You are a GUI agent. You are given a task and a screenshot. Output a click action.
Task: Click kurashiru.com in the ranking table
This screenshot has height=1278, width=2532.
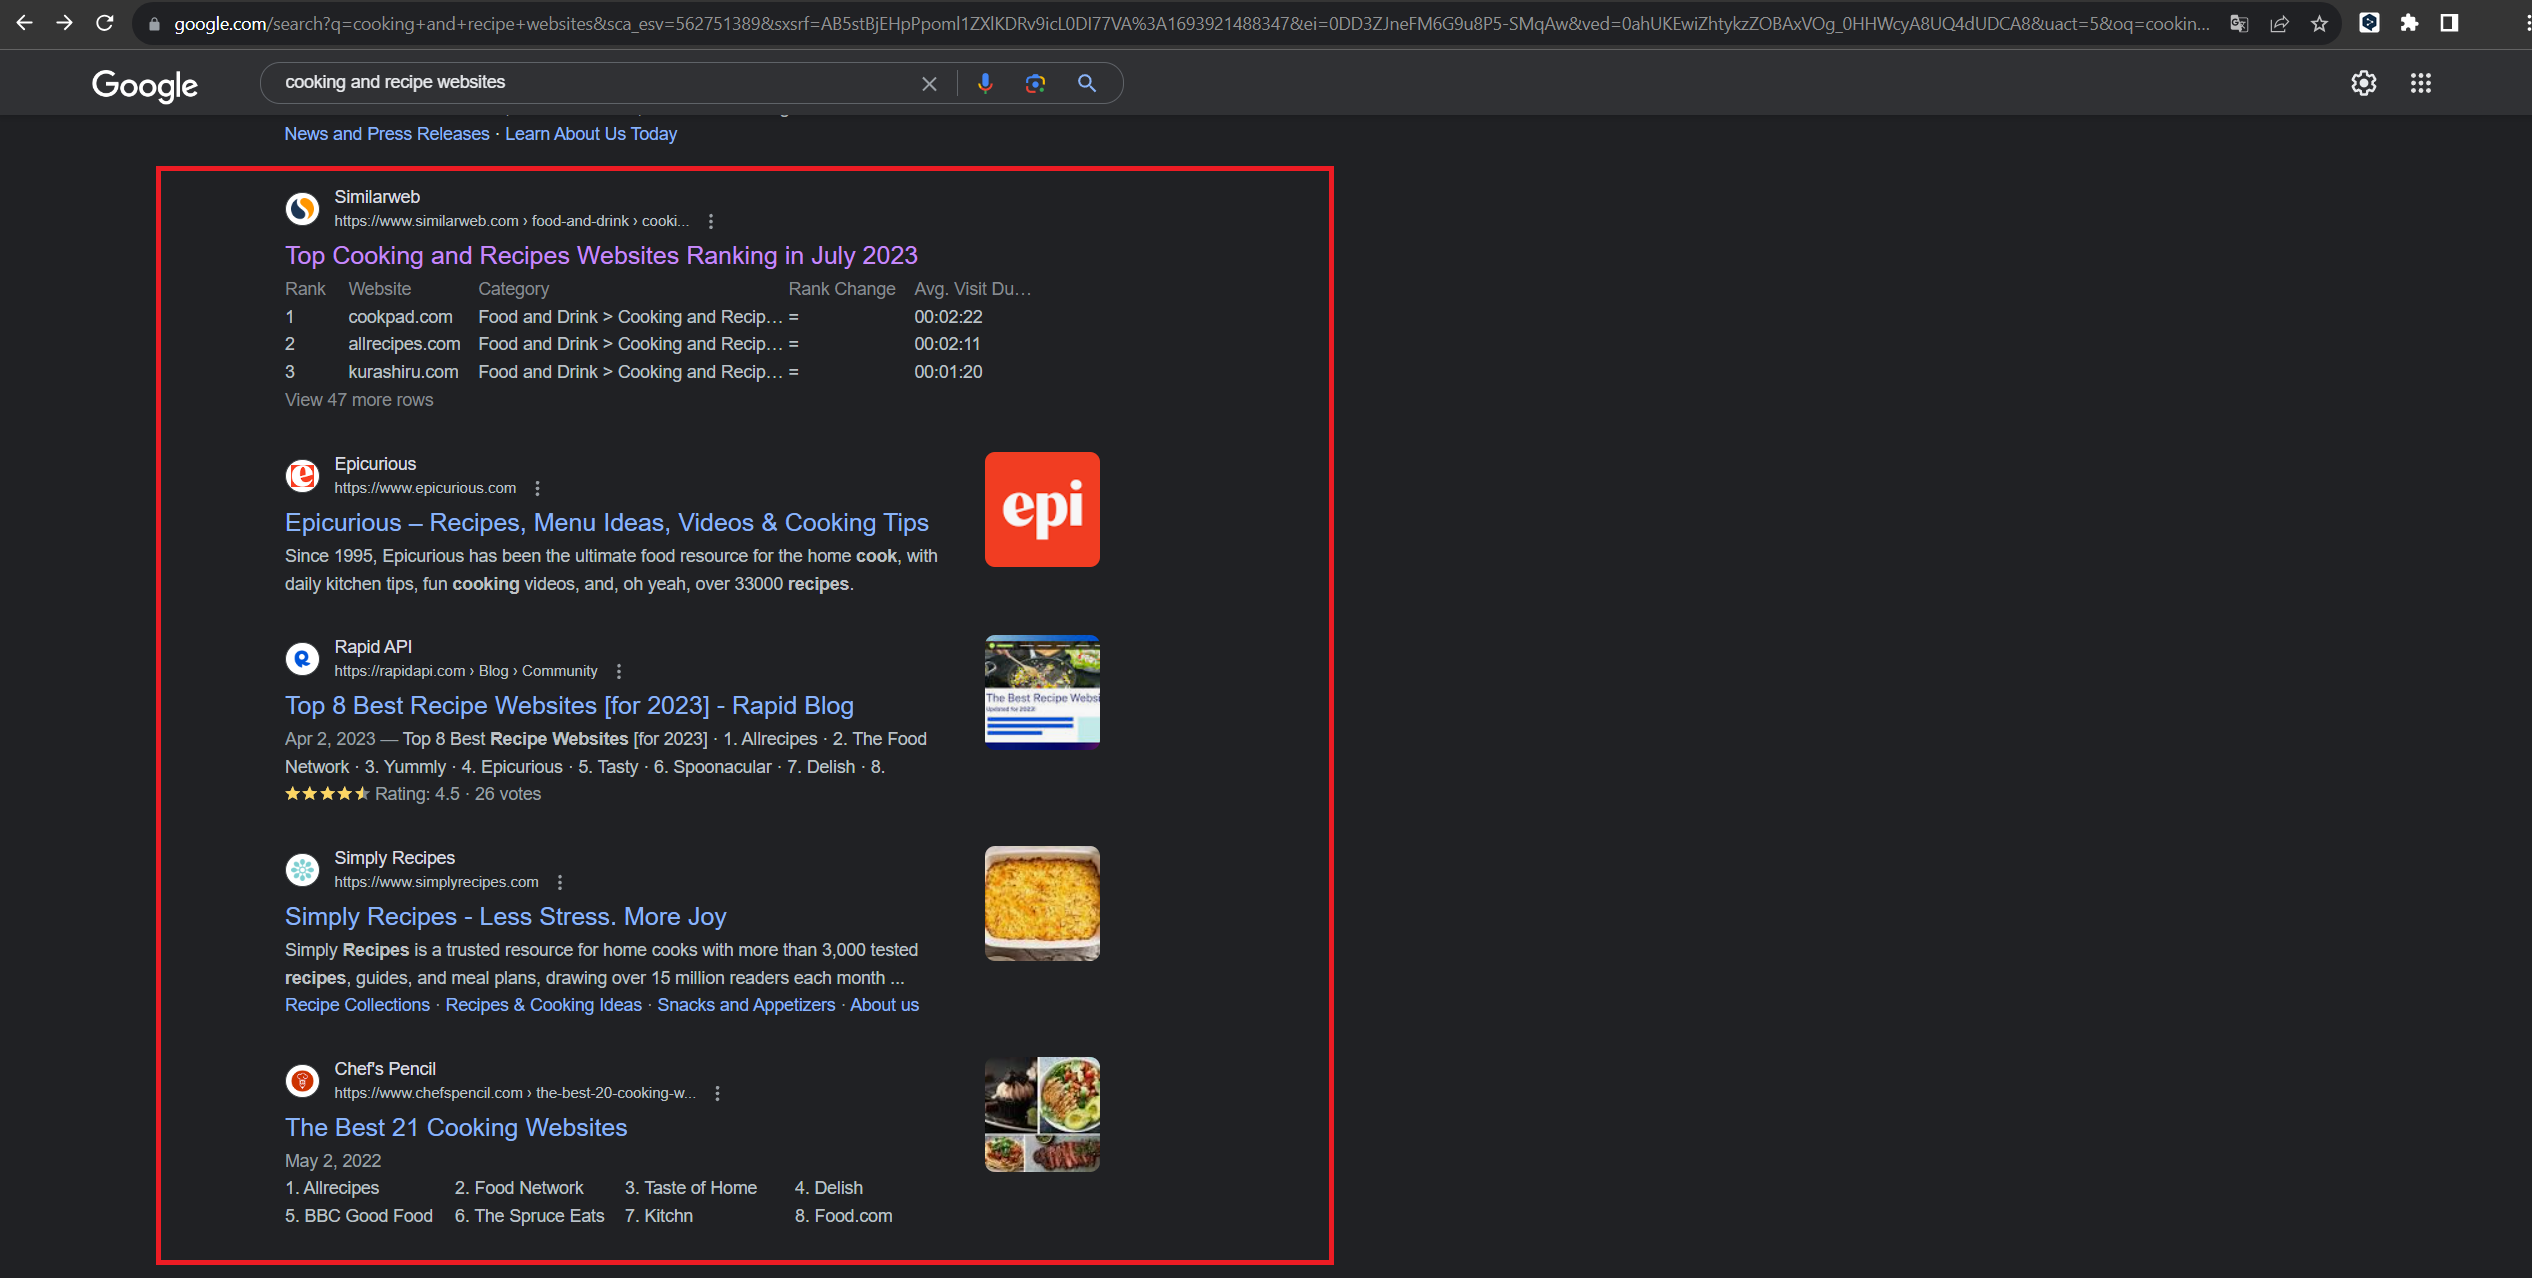[x=403, y=372]
